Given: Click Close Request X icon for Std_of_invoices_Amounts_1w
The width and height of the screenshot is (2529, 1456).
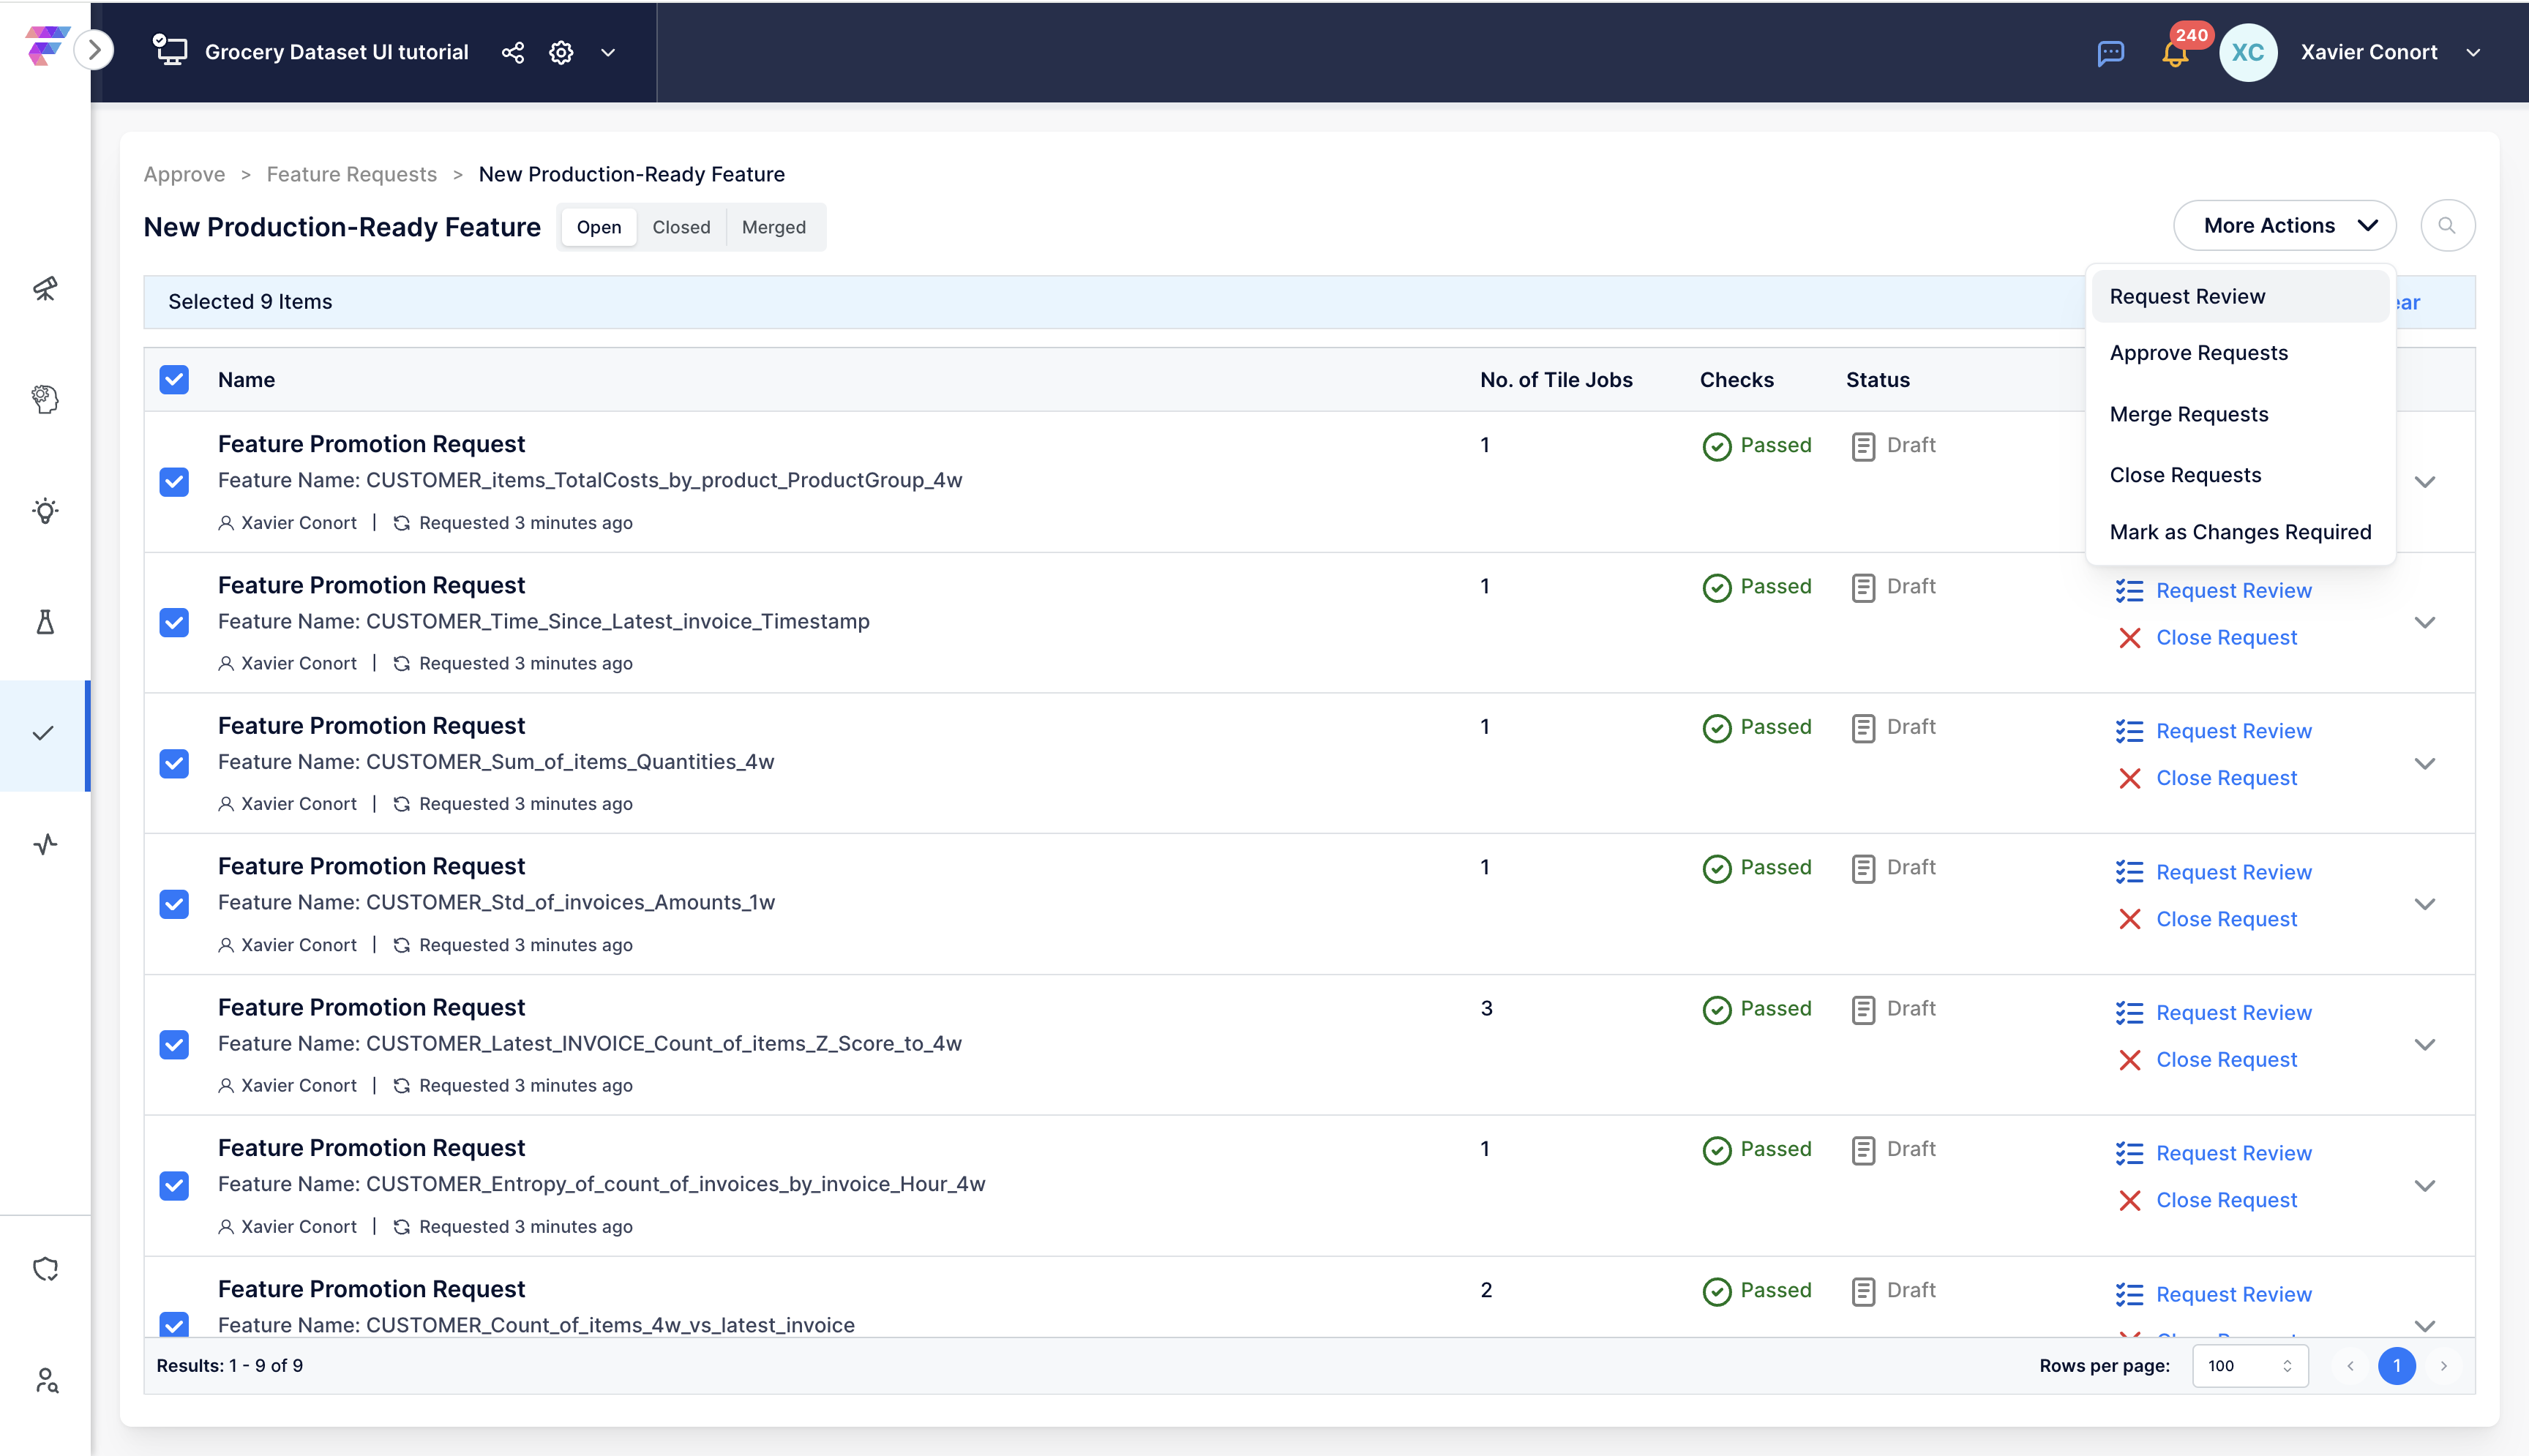Looking at the screenshot, I should coord(2129,919).
